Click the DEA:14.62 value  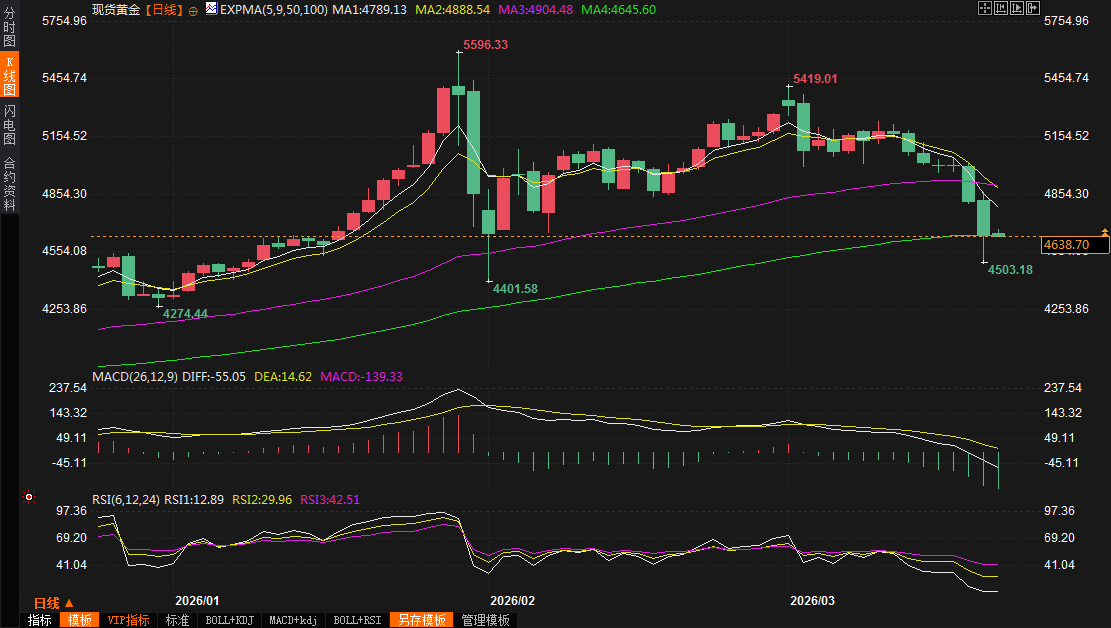[283, 376]
